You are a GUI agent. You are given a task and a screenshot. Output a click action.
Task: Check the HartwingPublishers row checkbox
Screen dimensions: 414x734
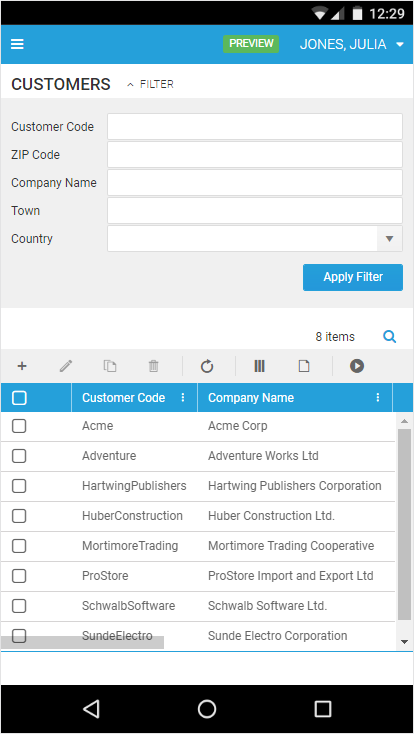19,486
